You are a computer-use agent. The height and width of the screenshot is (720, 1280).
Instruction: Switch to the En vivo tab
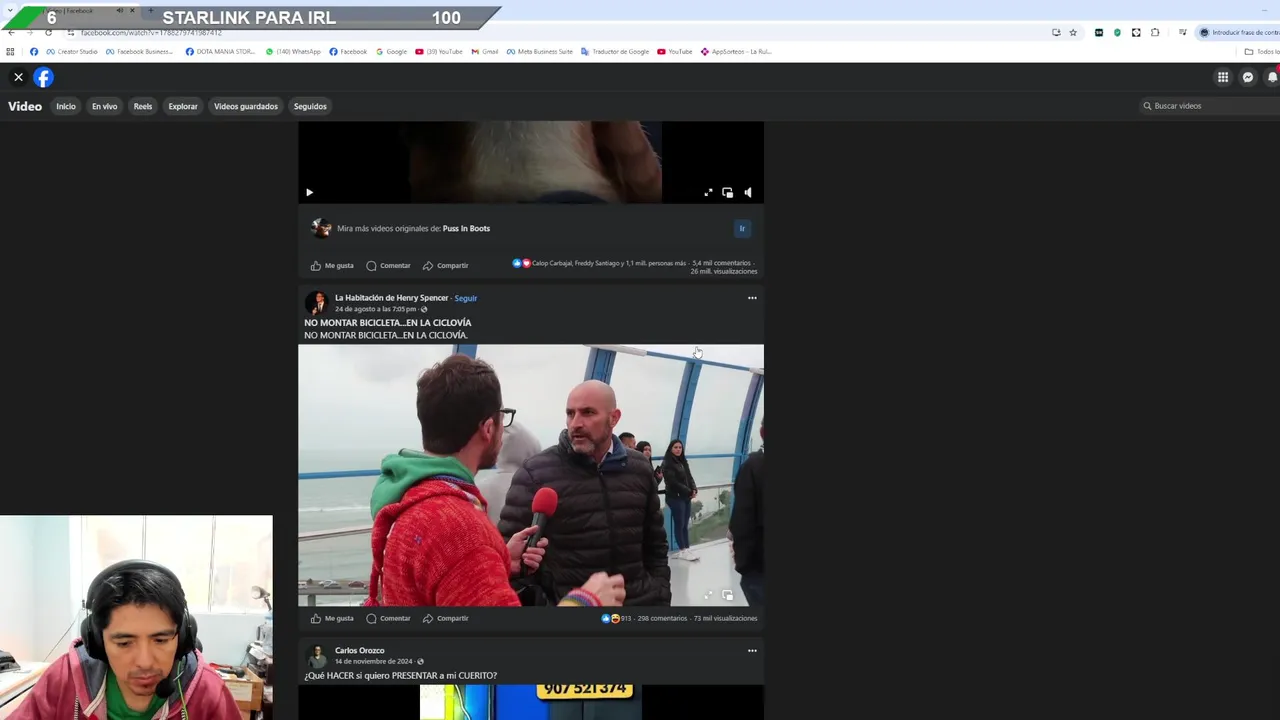click(105, 106)
